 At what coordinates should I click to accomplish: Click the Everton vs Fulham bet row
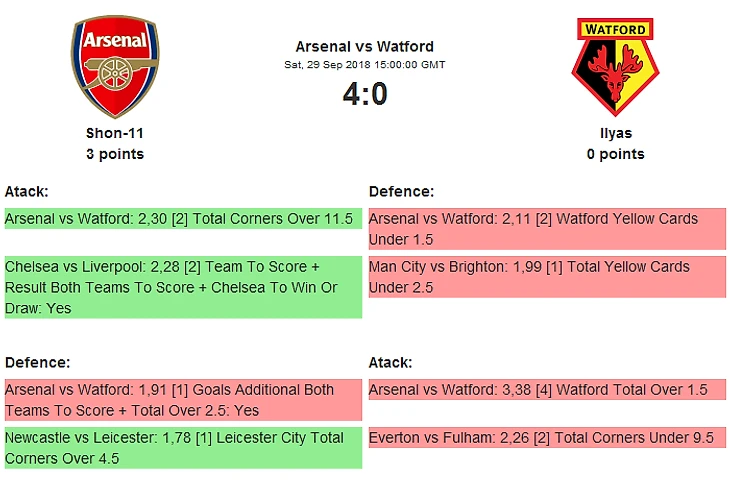[547, 437]
